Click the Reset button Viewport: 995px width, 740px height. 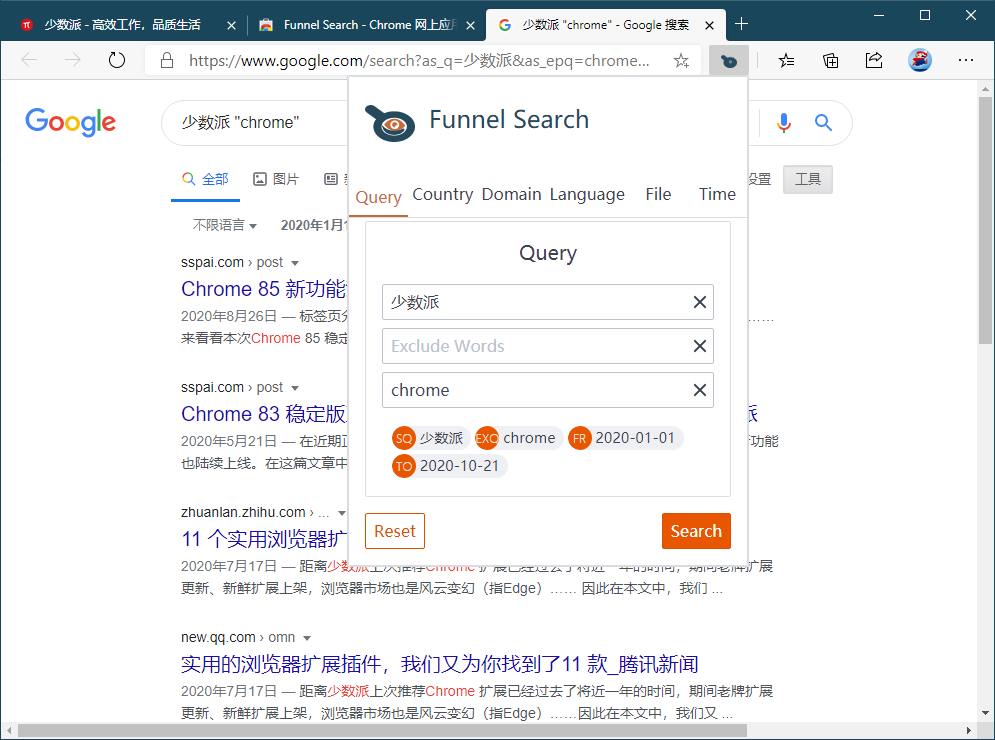coord(395,531)
